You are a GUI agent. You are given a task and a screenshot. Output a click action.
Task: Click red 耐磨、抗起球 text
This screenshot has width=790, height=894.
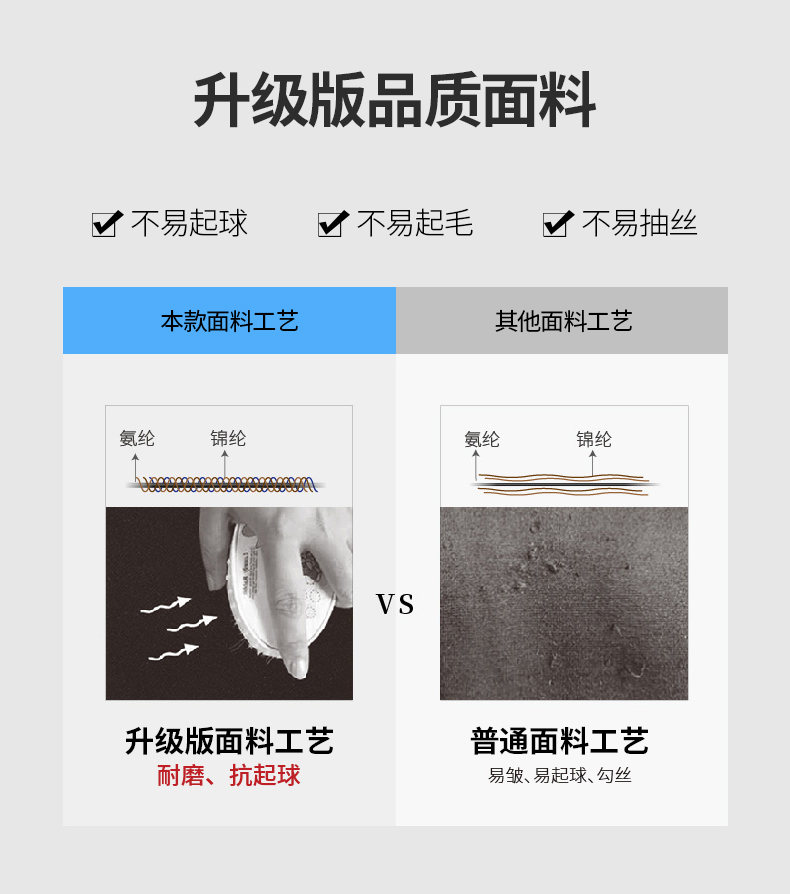click(x=229, y=775)
